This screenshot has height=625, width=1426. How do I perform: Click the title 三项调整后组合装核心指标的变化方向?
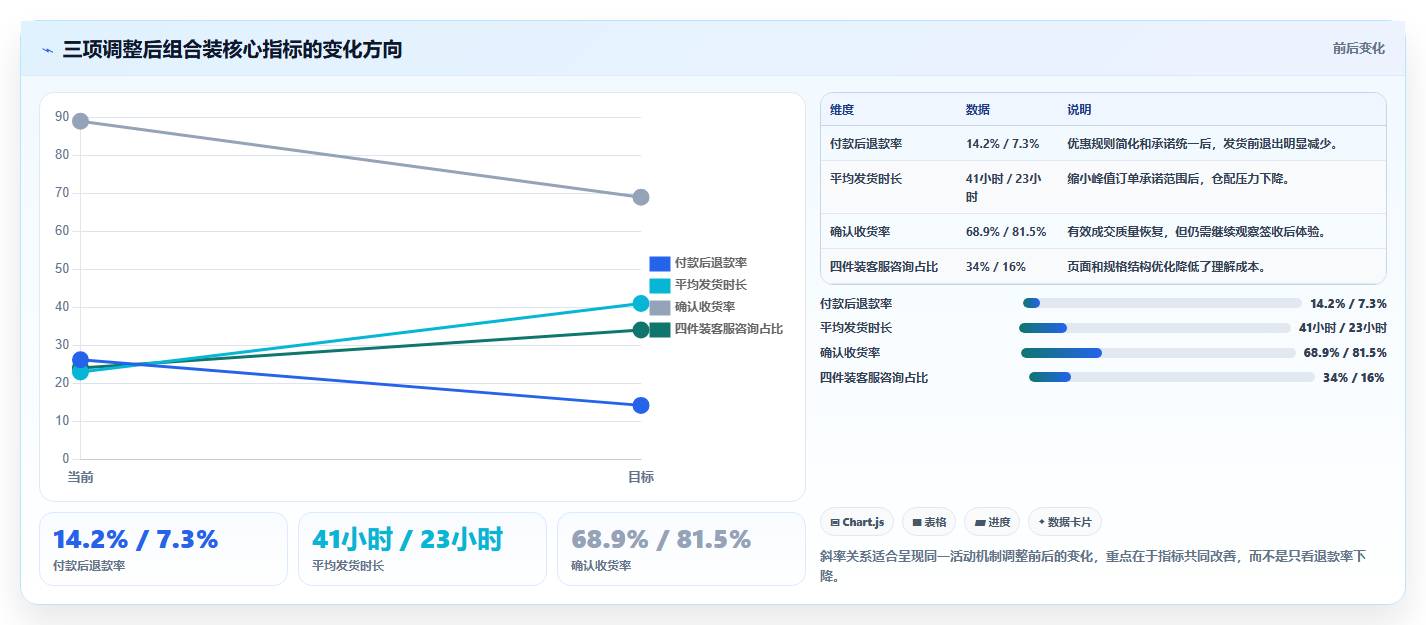232,49
